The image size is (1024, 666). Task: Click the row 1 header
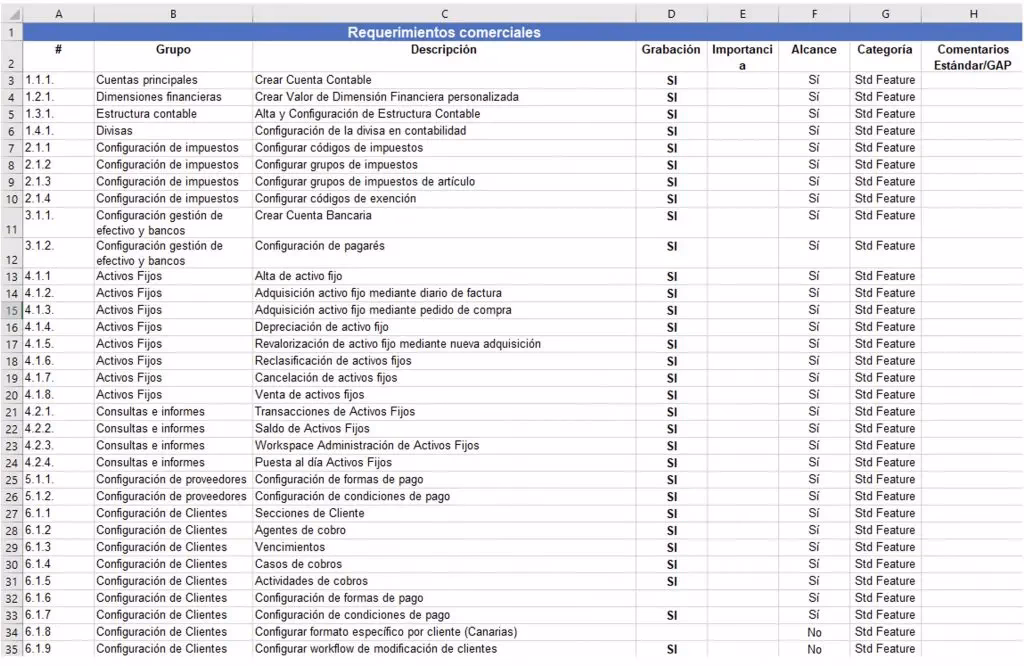(x=11, y=31)
